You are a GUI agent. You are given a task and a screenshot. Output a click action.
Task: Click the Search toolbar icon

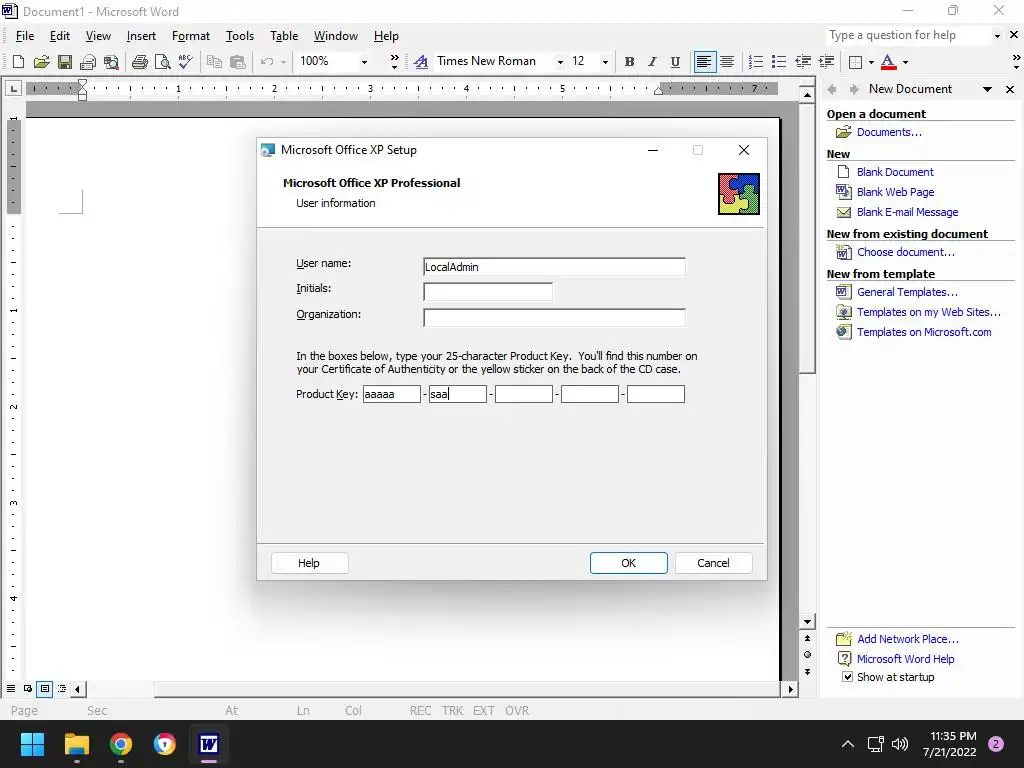(112, 62)
